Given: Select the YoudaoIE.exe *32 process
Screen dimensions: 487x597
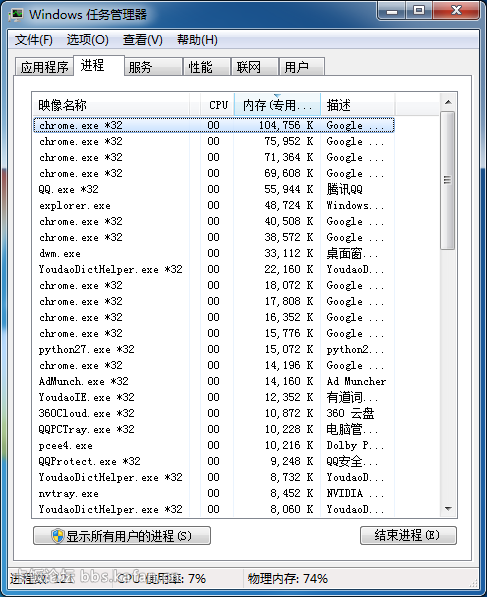Looking at the screenshot, I should point(214,397).
